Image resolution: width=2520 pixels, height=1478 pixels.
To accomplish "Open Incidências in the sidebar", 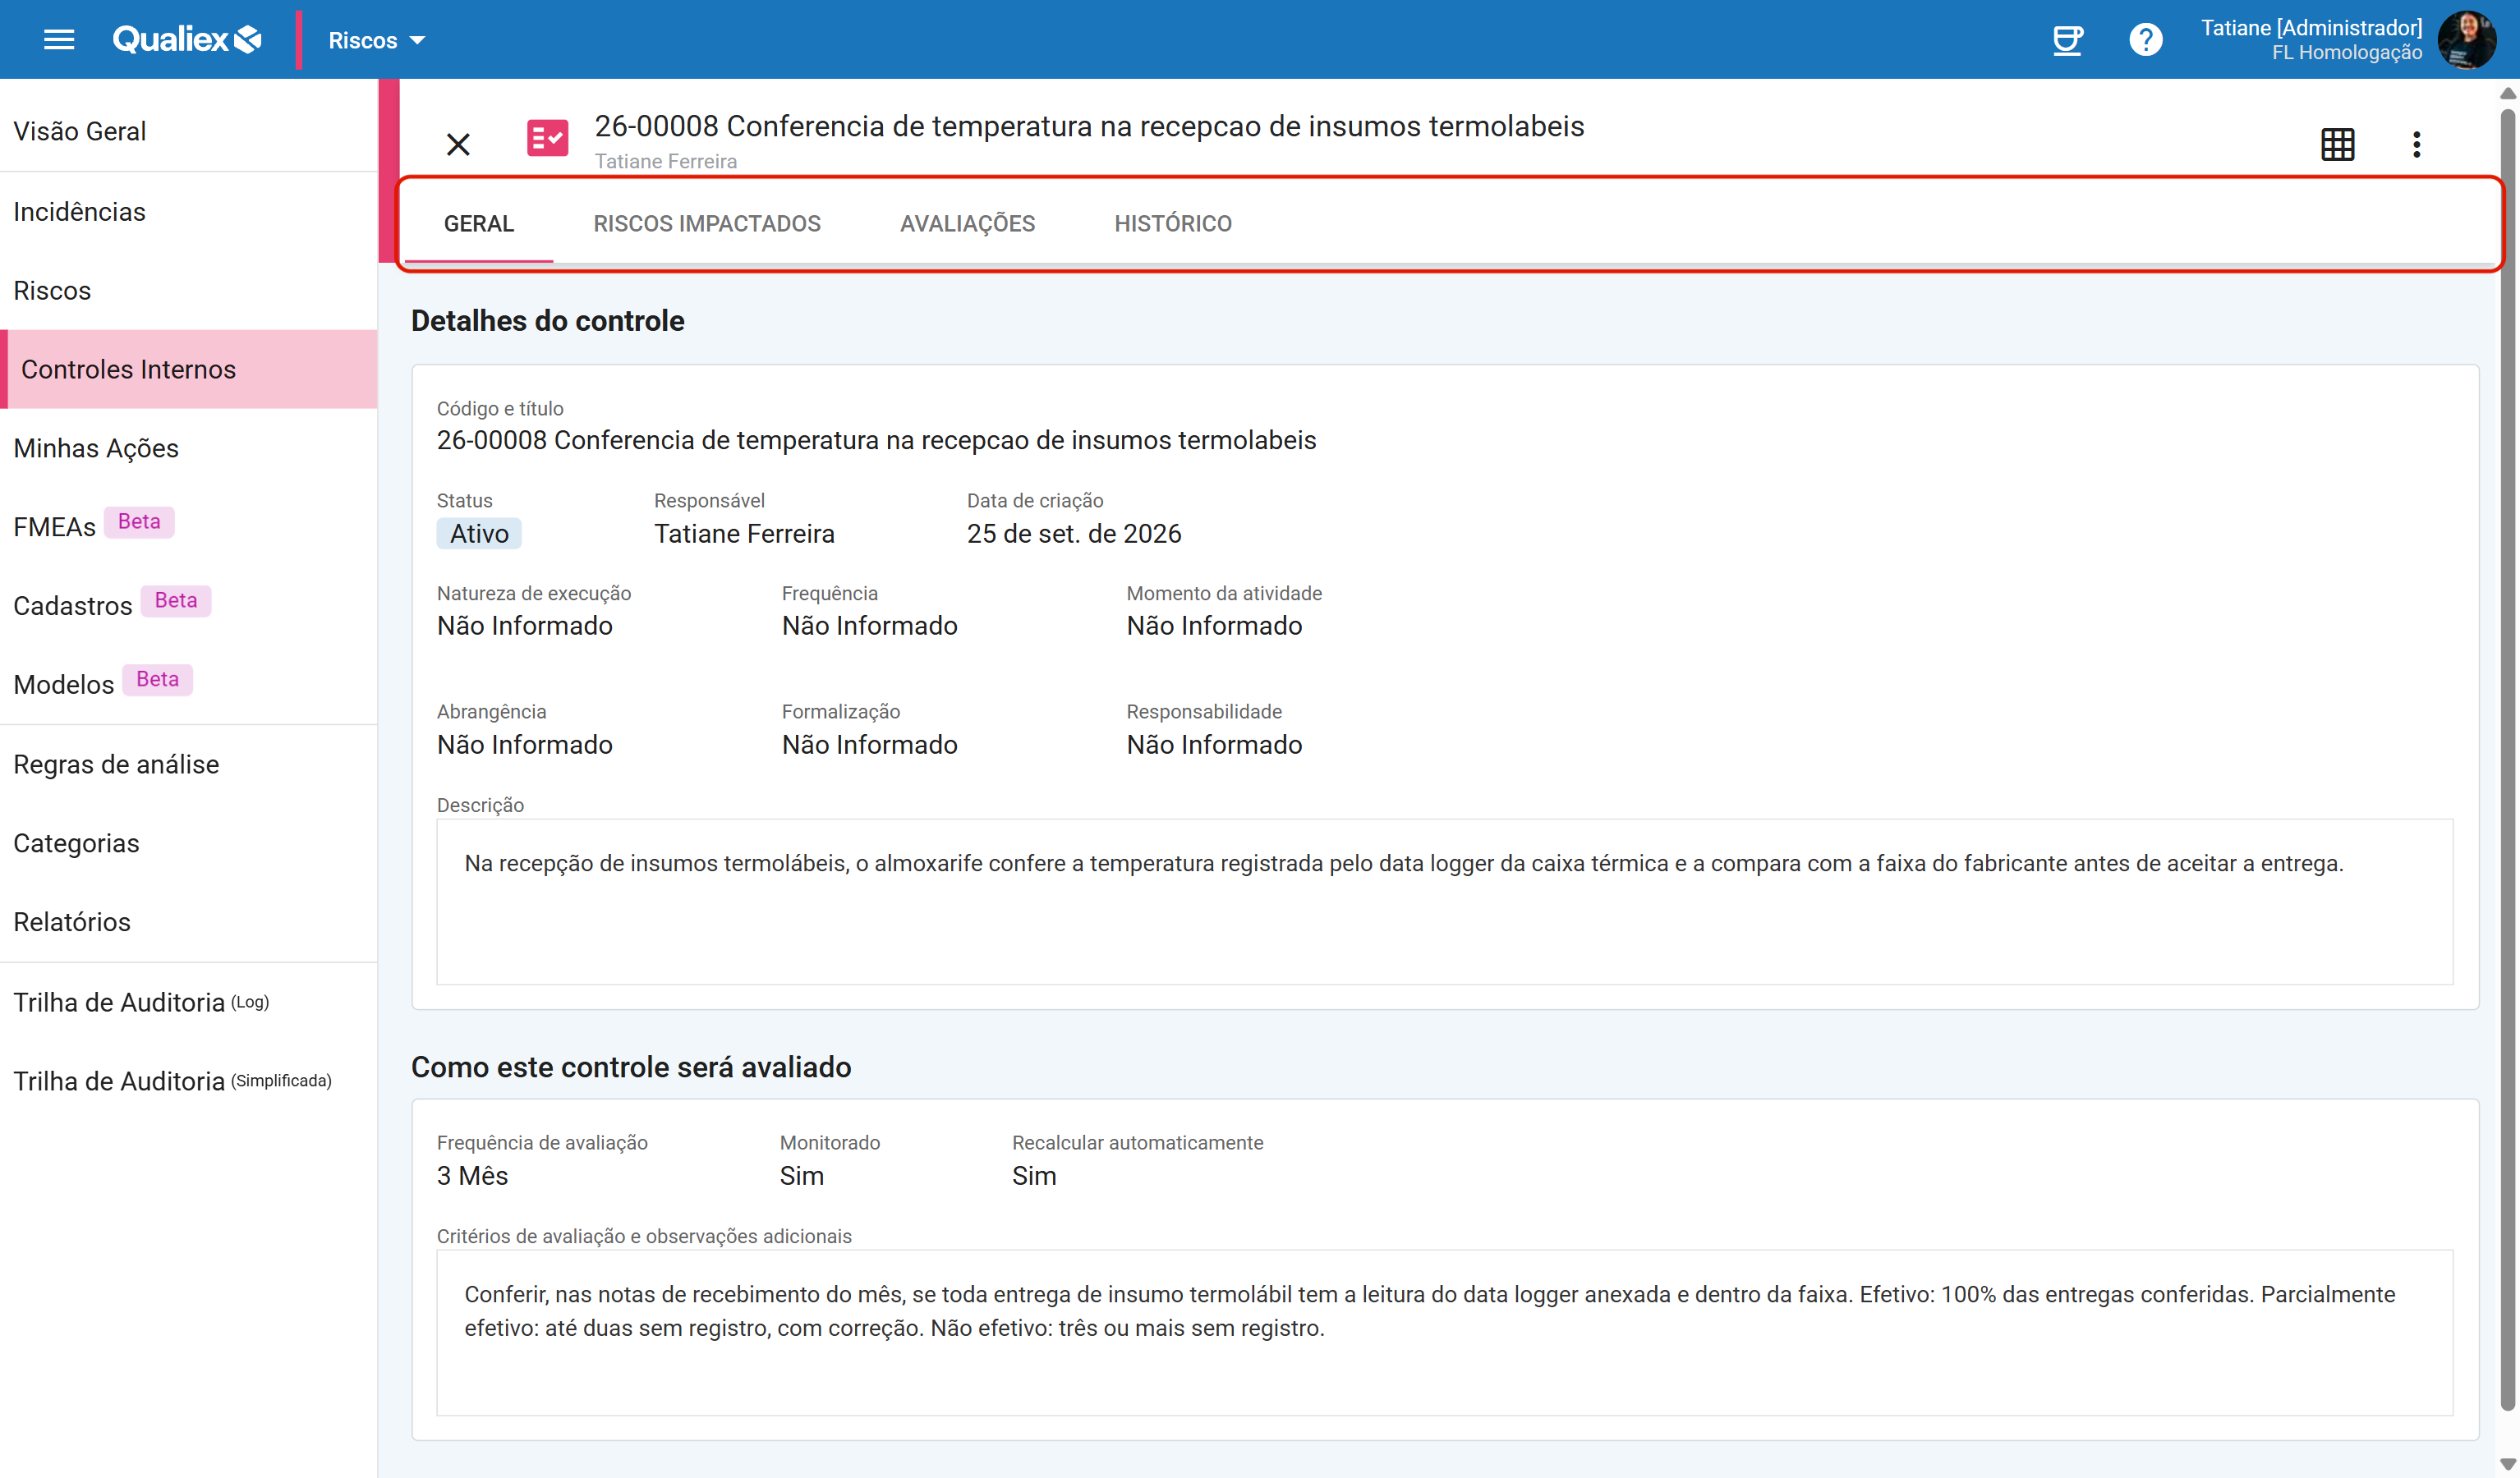I will (x=189, y=211).
